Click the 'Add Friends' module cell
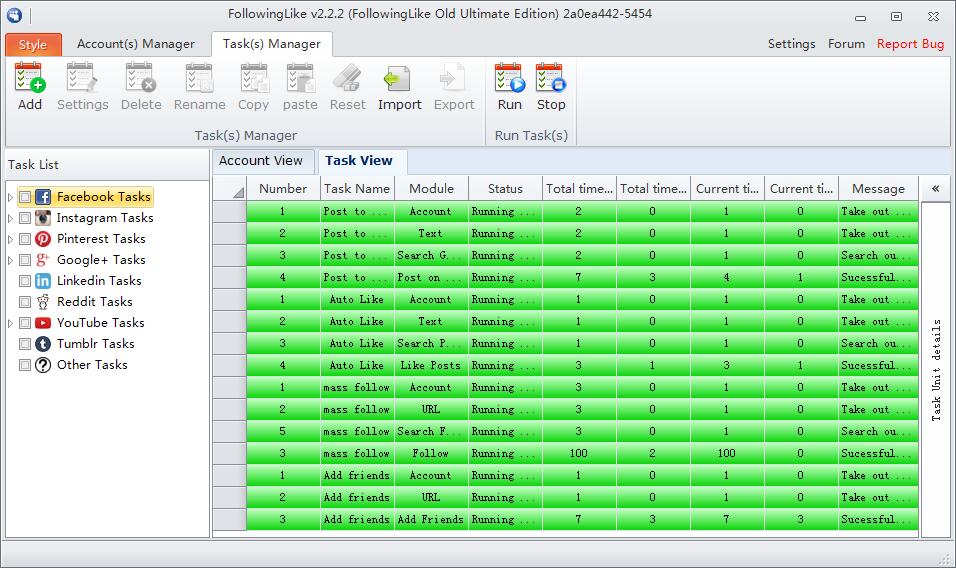 tap(431, 519)
